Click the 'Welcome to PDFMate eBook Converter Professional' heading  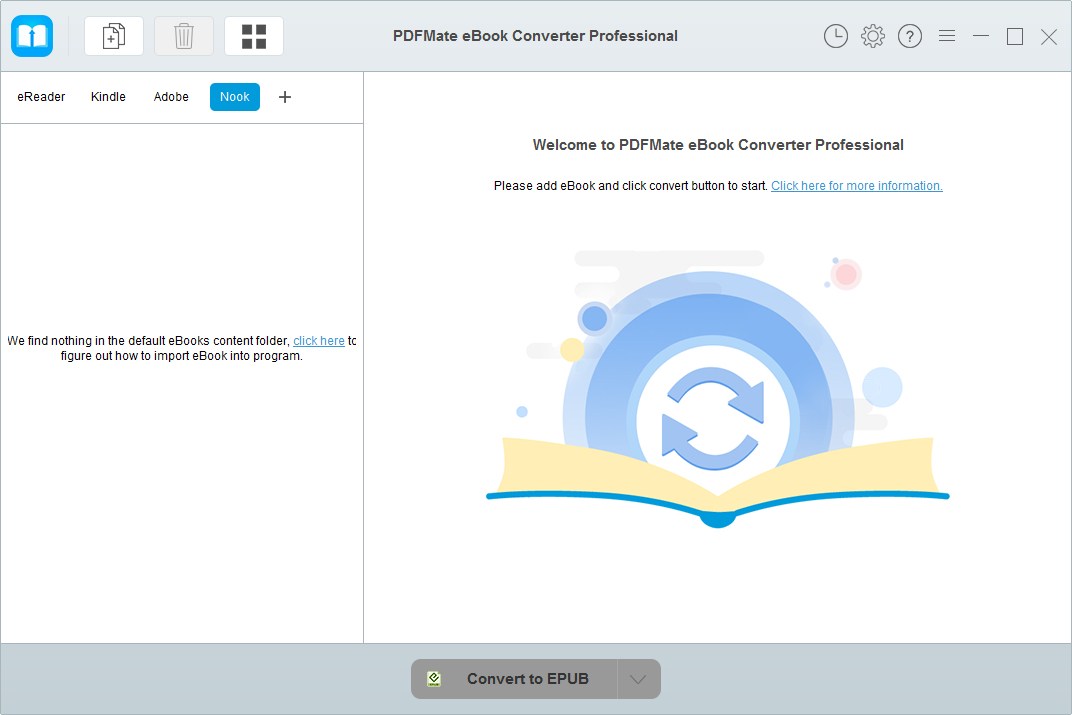[718, 145]
